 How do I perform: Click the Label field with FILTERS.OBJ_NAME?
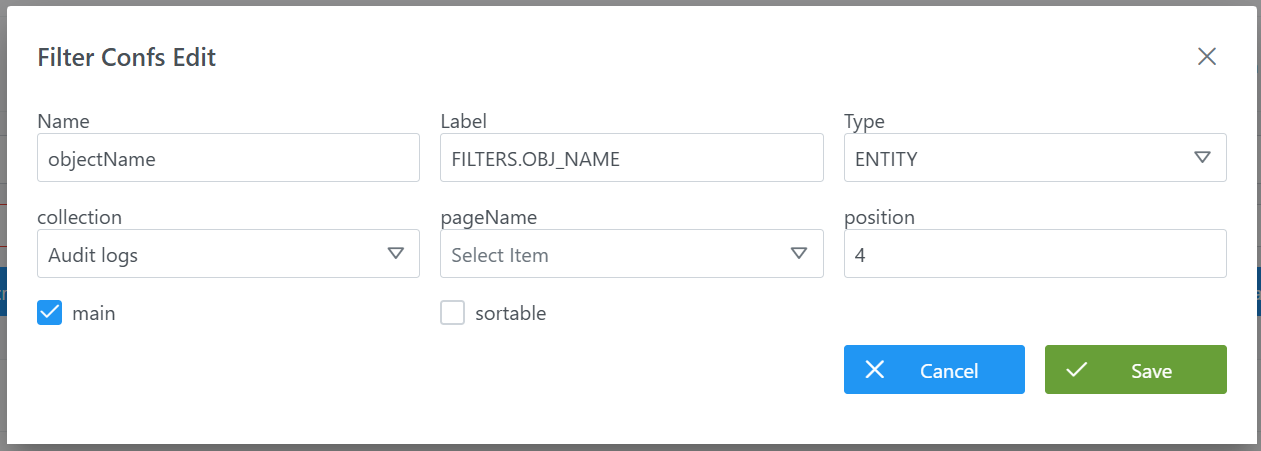pyautogui.click(x=631, y=158)
